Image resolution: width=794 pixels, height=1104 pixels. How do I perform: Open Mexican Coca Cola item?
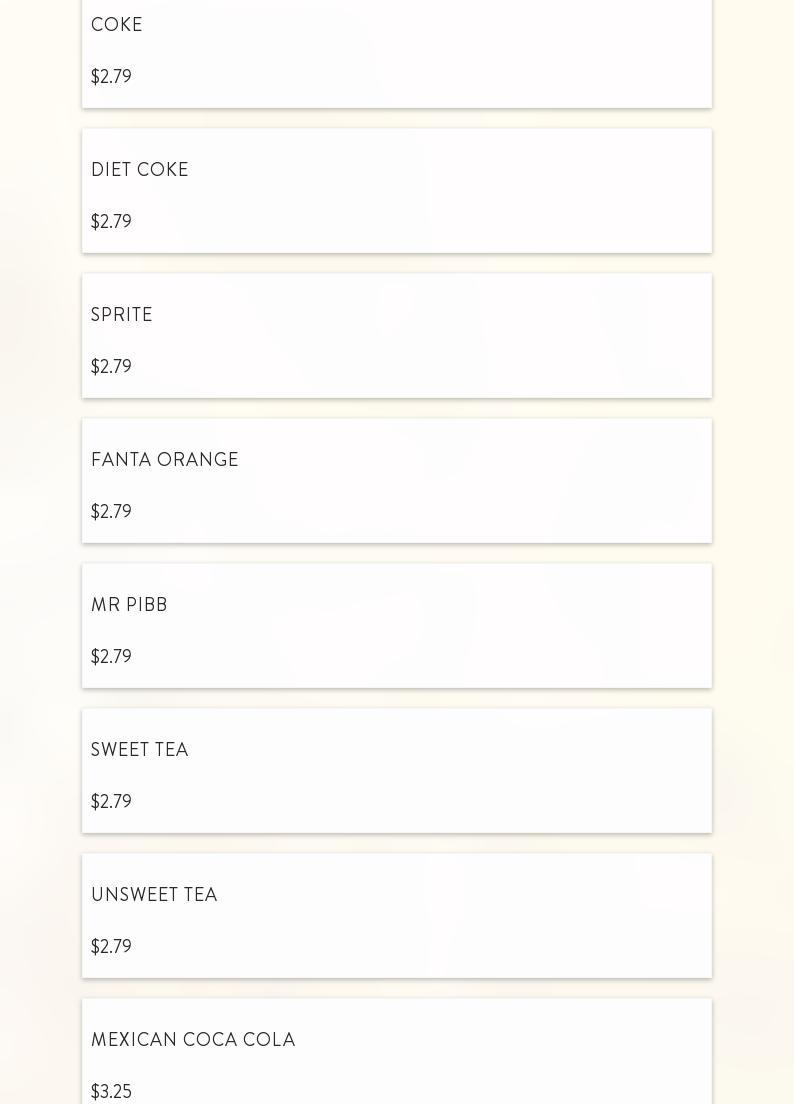pos(193,1040)
